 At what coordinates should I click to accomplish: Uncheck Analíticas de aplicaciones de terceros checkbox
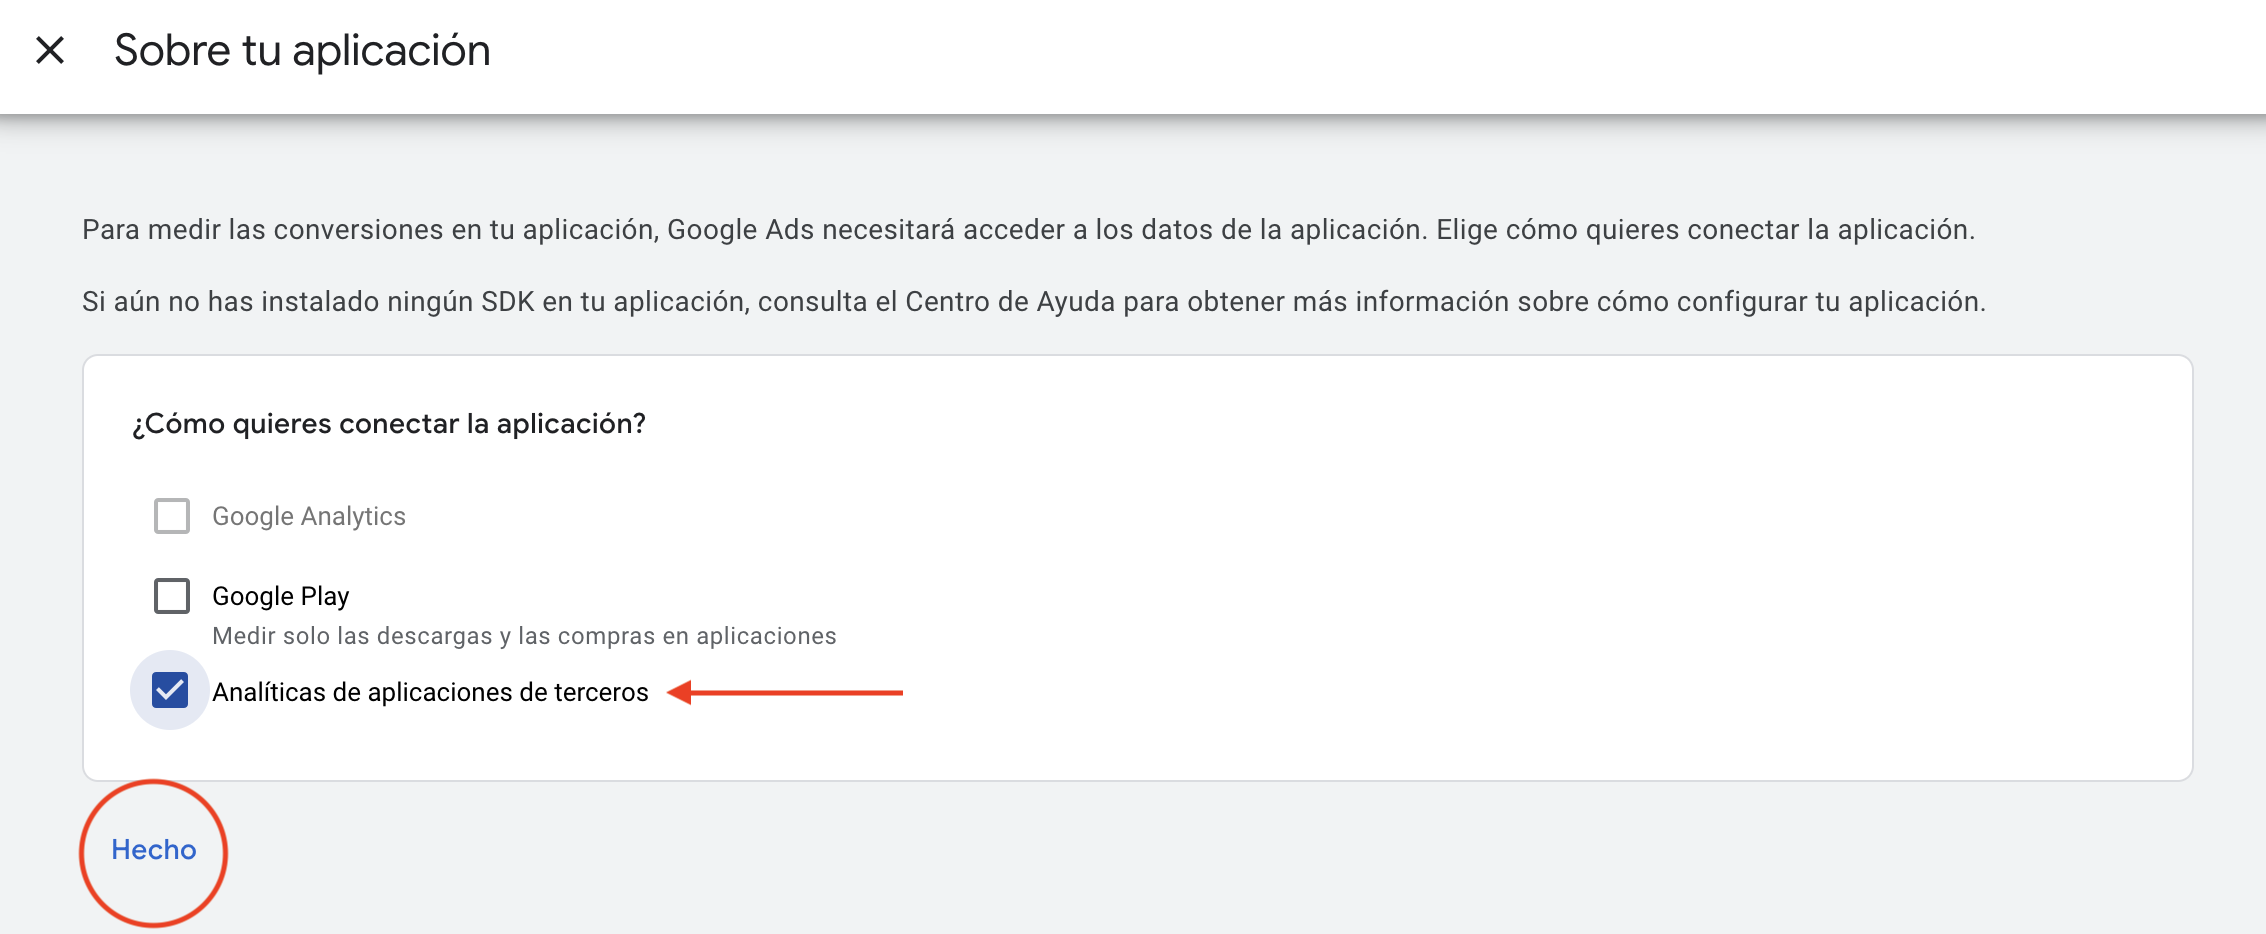tap(170, 690)
